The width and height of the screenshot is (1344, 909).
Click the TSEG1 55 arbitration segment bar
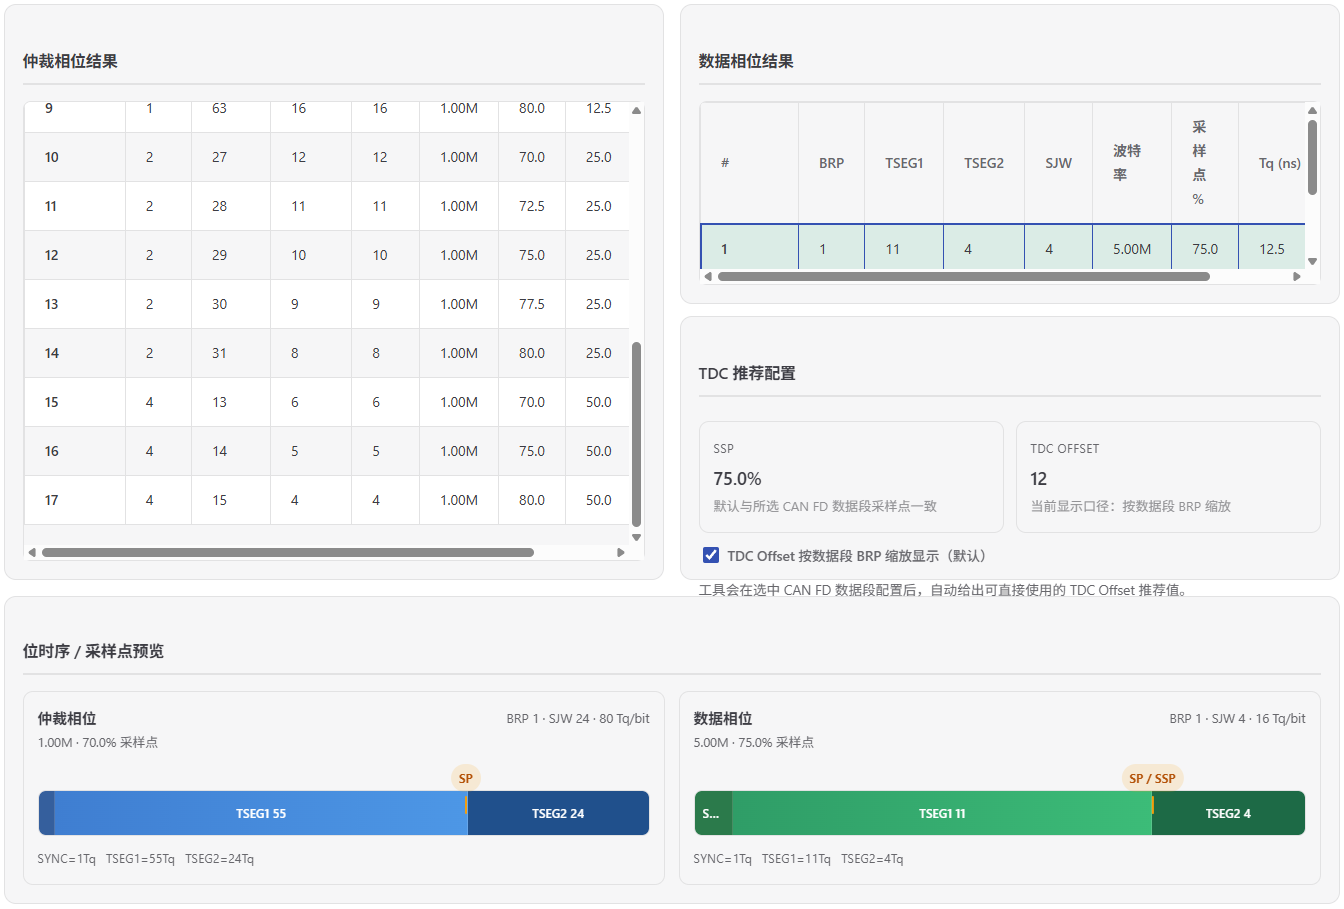tap(260, 813)
